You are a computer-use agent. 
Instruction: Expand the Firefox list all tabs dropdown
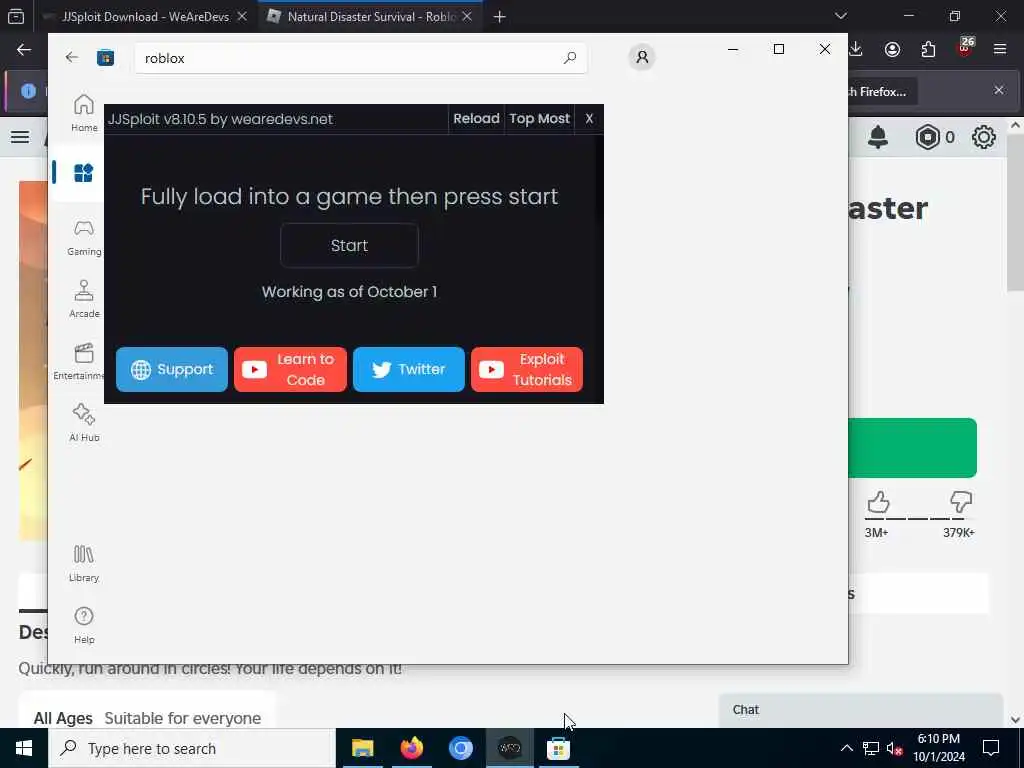click(x=841, y=16)
